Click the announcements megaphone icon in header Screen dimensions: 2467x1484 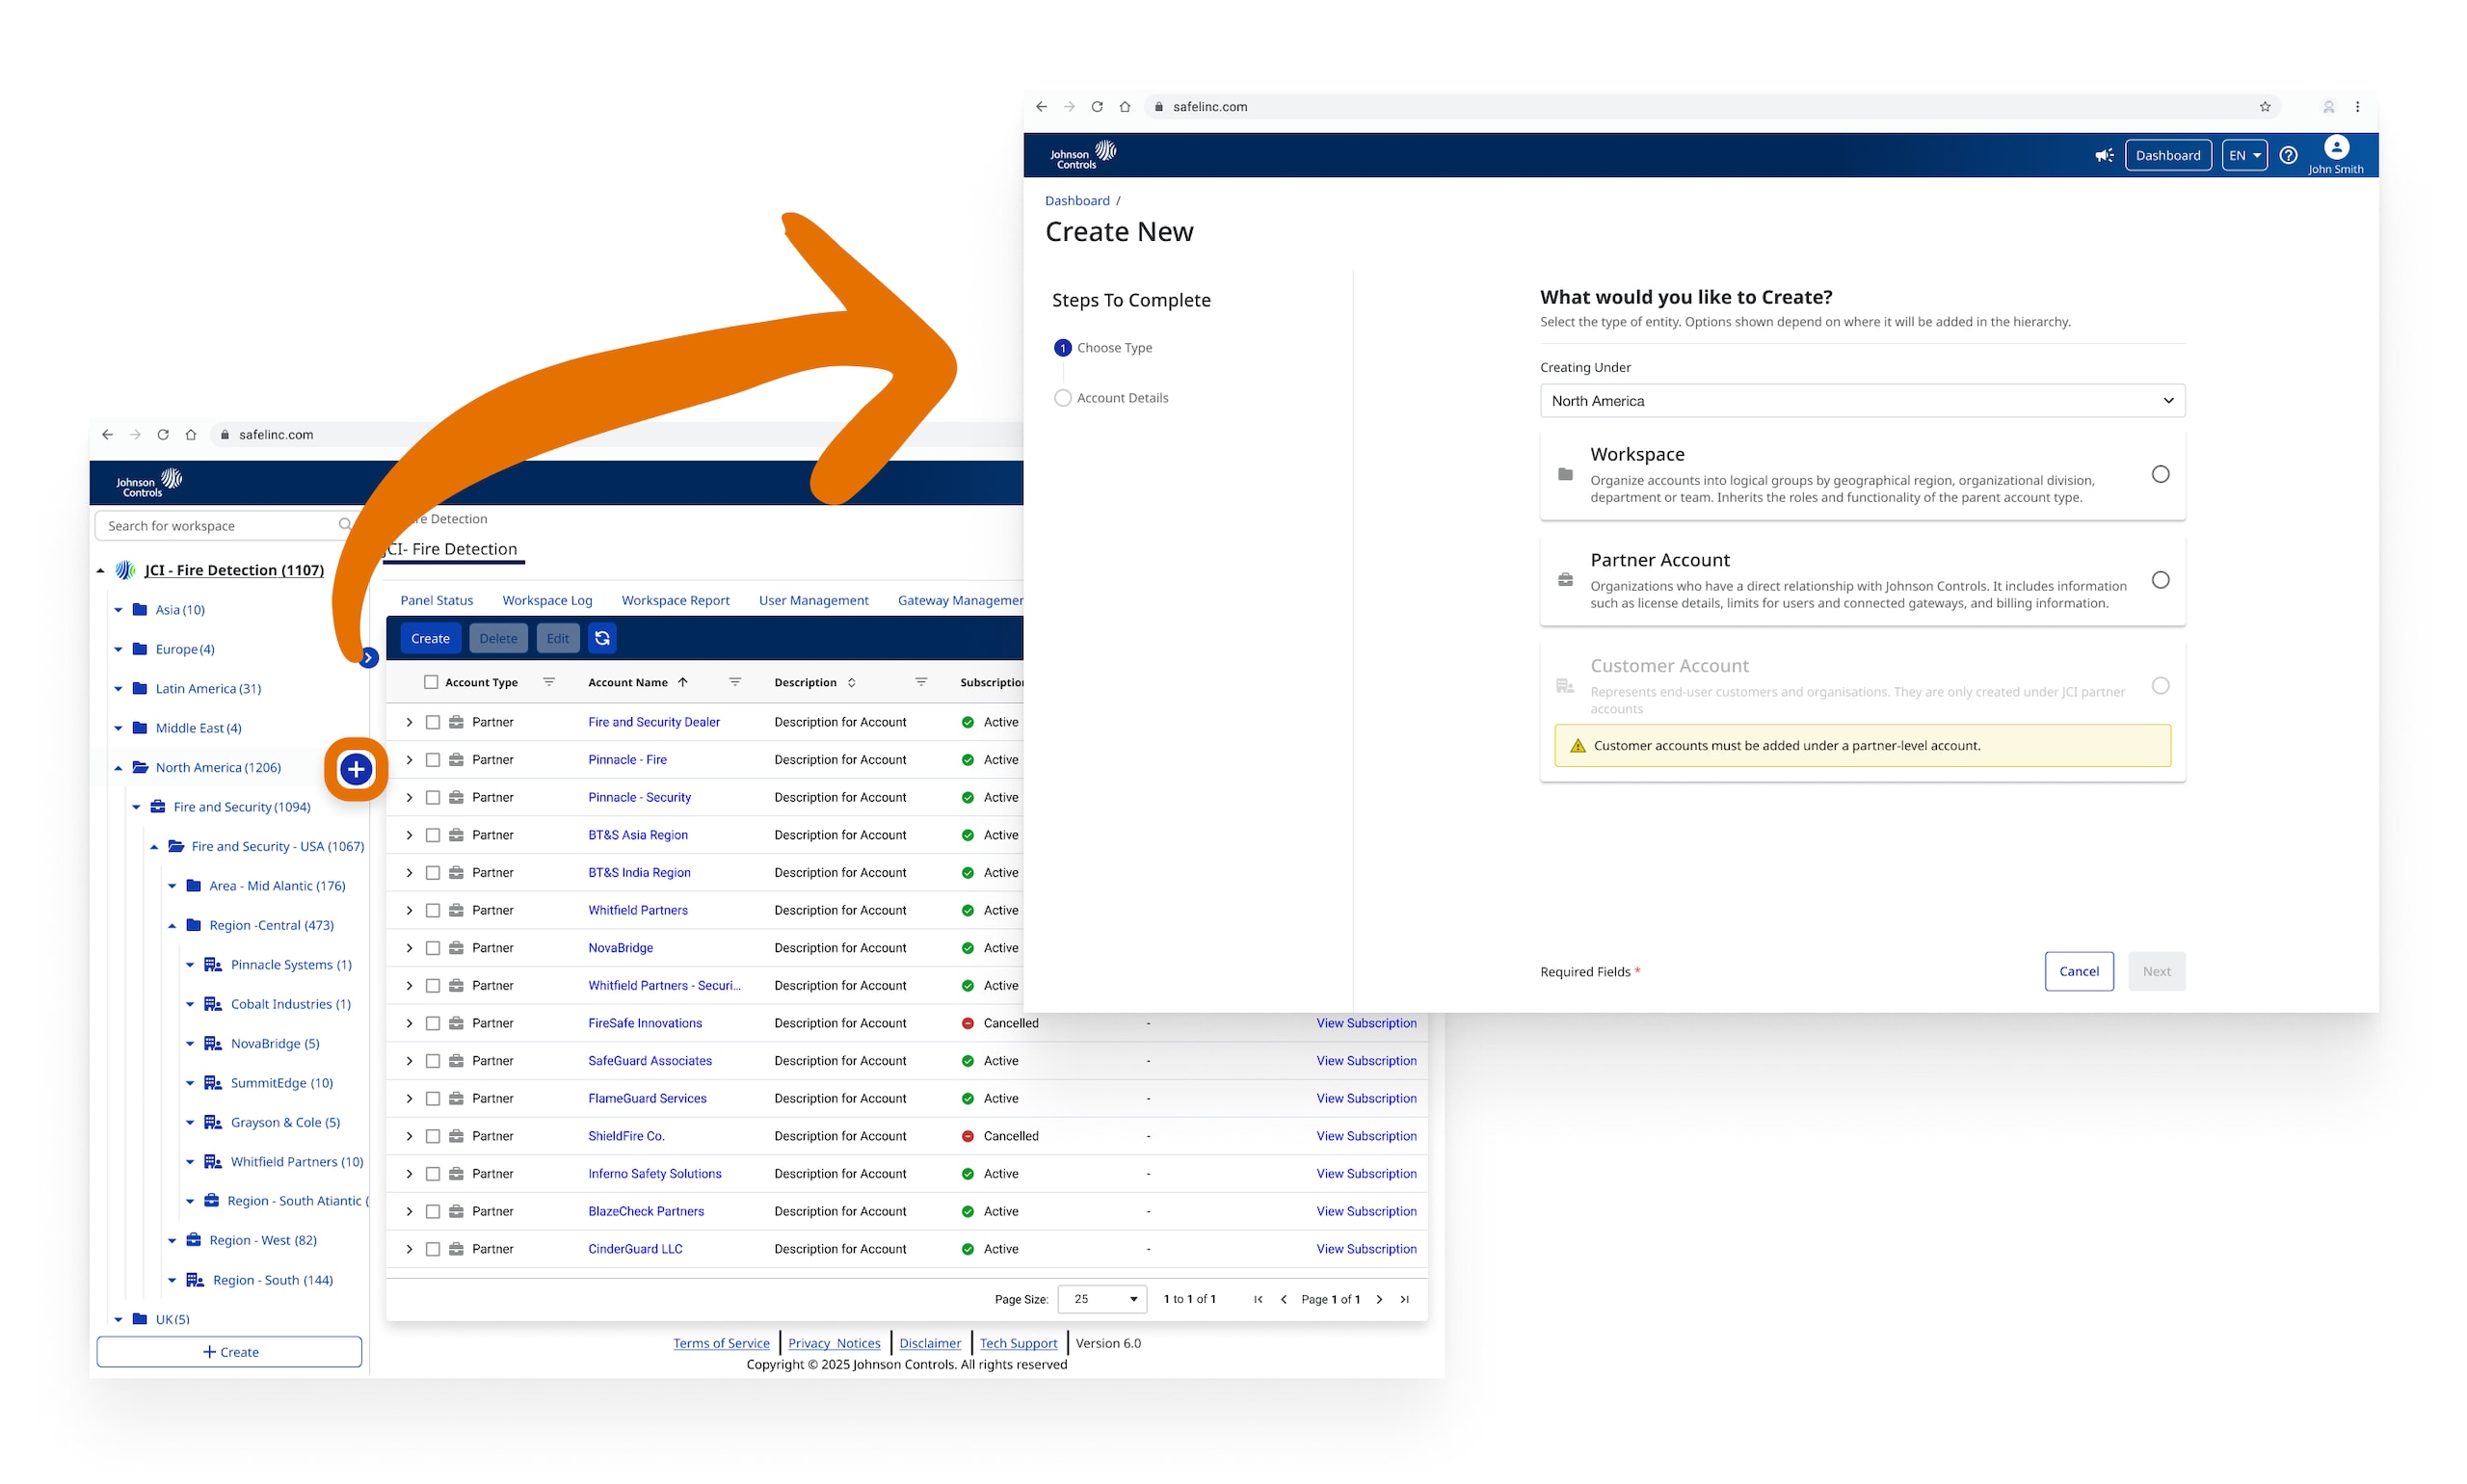[x=2104, y=155]
